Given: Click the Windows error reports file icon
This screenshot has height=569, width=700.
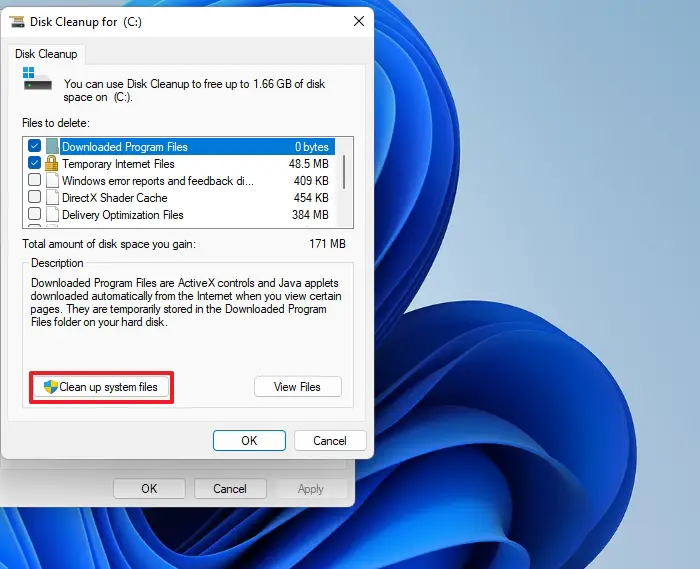Looking at the screenshot, I should 52,180.
